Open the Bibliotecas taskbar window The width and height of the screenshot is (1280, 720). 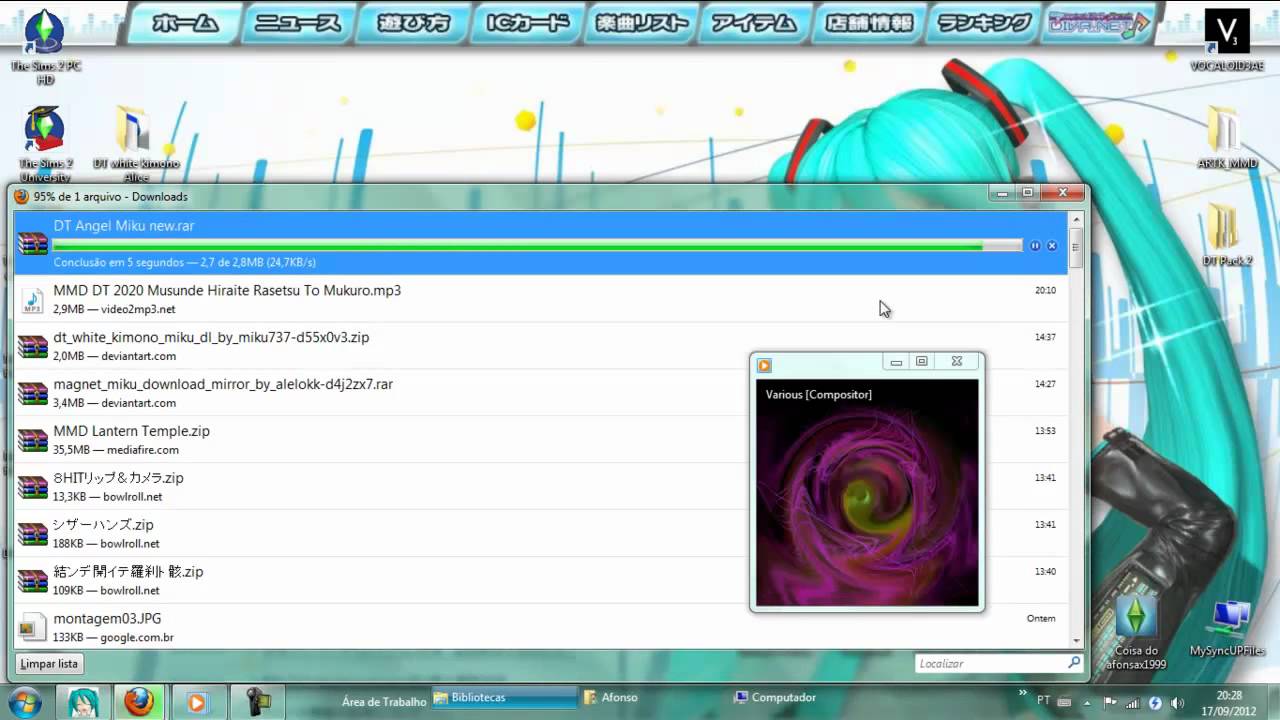point(505,697)
